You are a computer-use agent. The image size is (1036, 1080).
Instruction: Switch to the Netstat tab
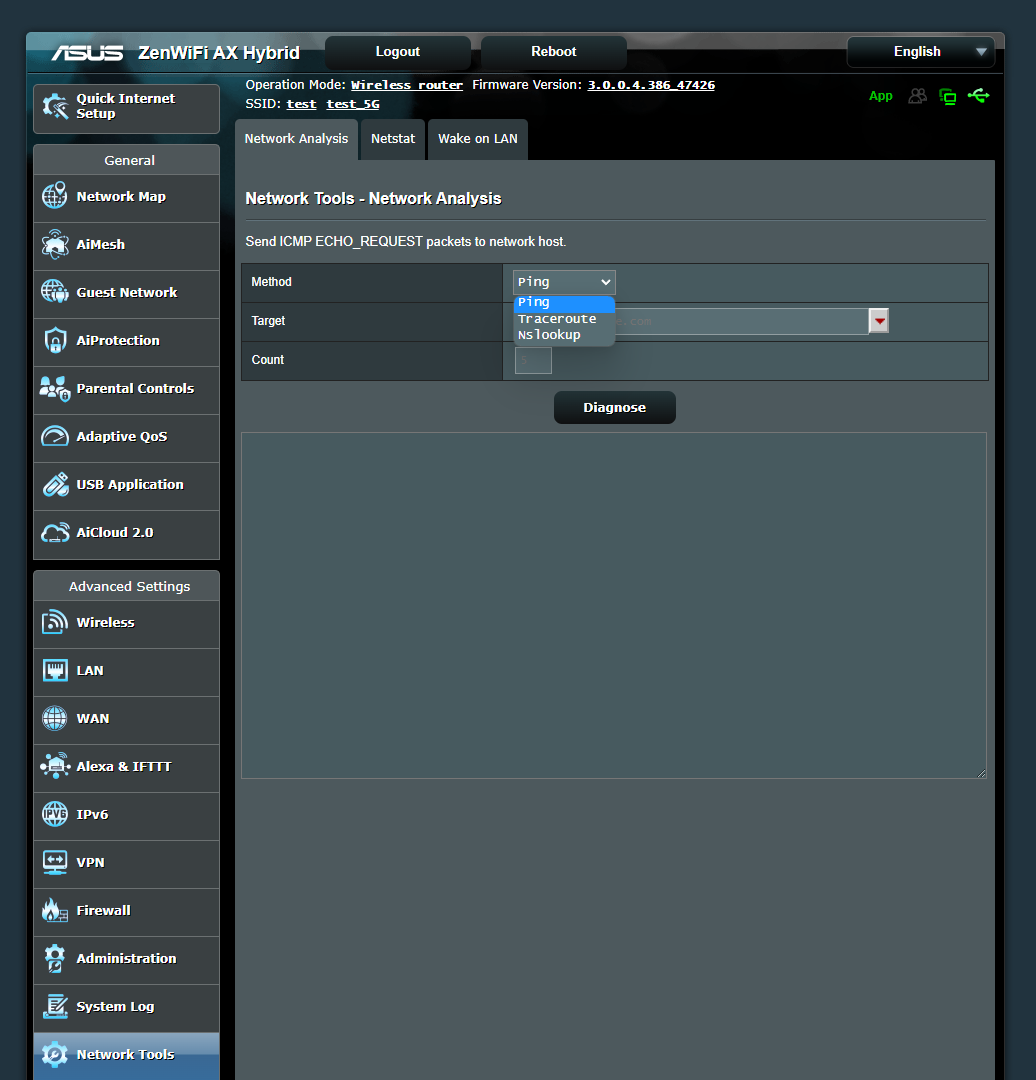coord(392,139)
